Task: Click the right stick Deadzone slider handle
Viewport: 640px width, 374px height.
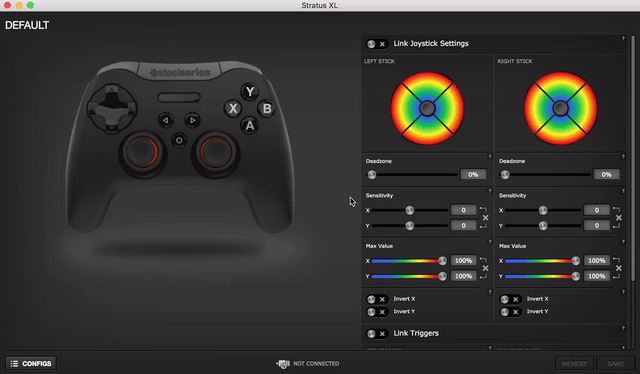Action: pyautogui.click(x=505, y=175)
